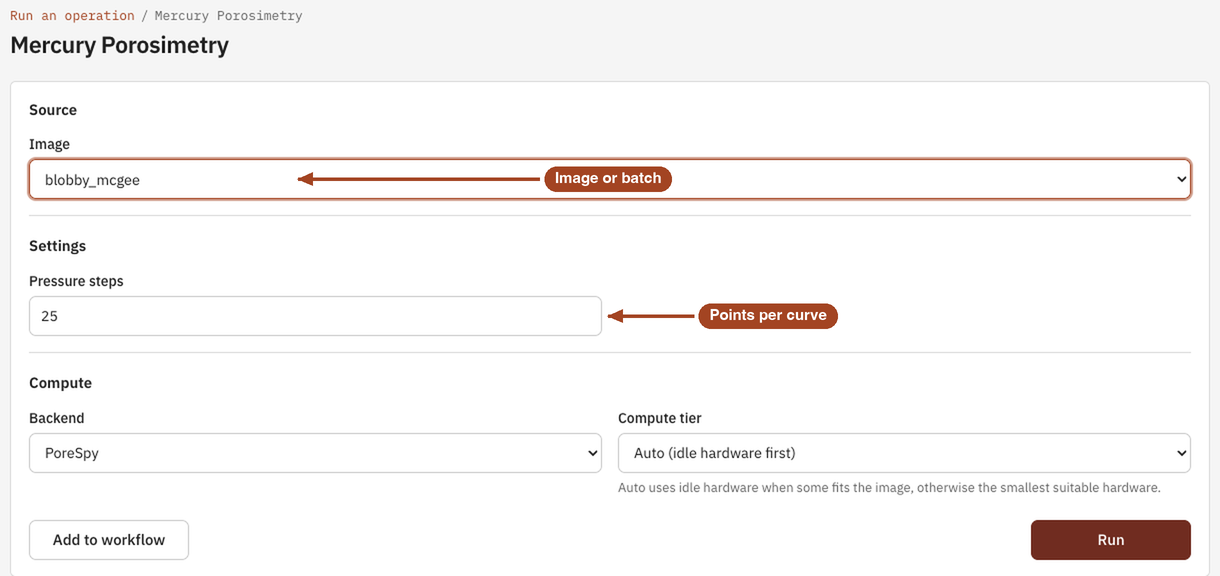Click the Auto uses idle hardware help text
The image size is (1220, 576).
point(889,488)
